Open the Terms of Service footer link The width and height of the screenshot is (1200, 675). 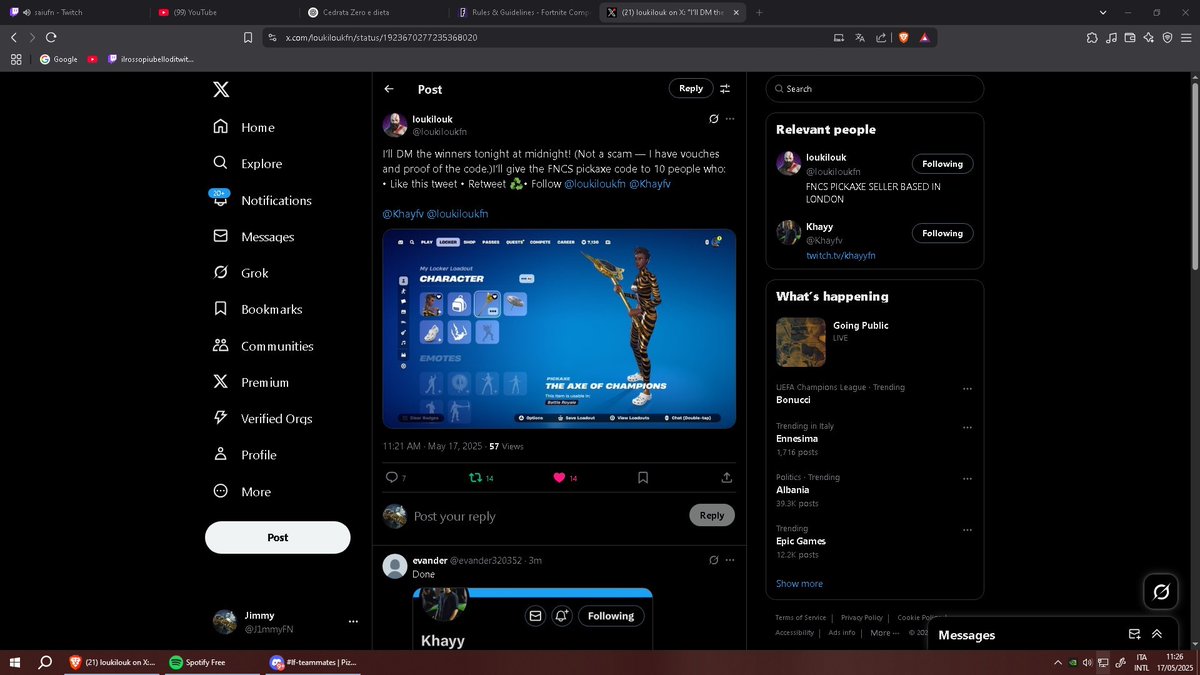tap(801, 618)
